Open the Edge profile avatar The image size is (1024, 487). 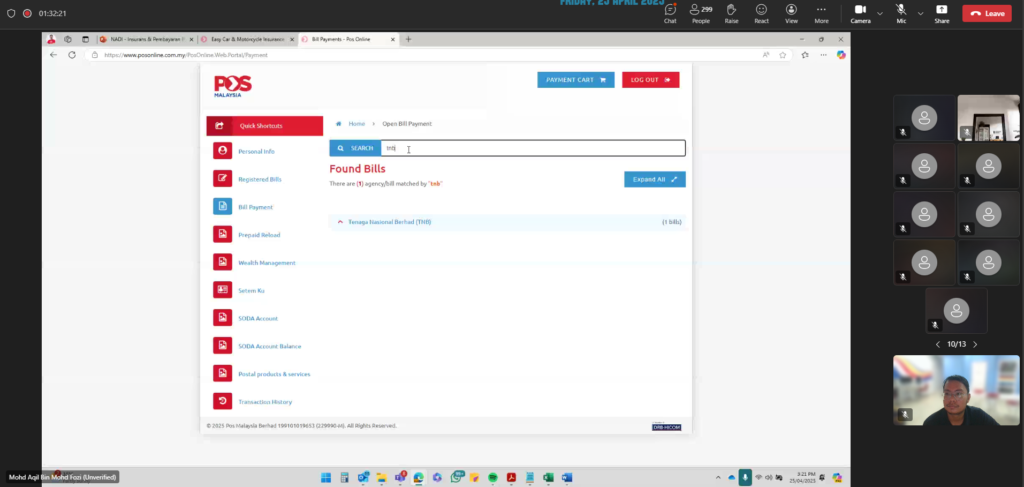(52, 39)
